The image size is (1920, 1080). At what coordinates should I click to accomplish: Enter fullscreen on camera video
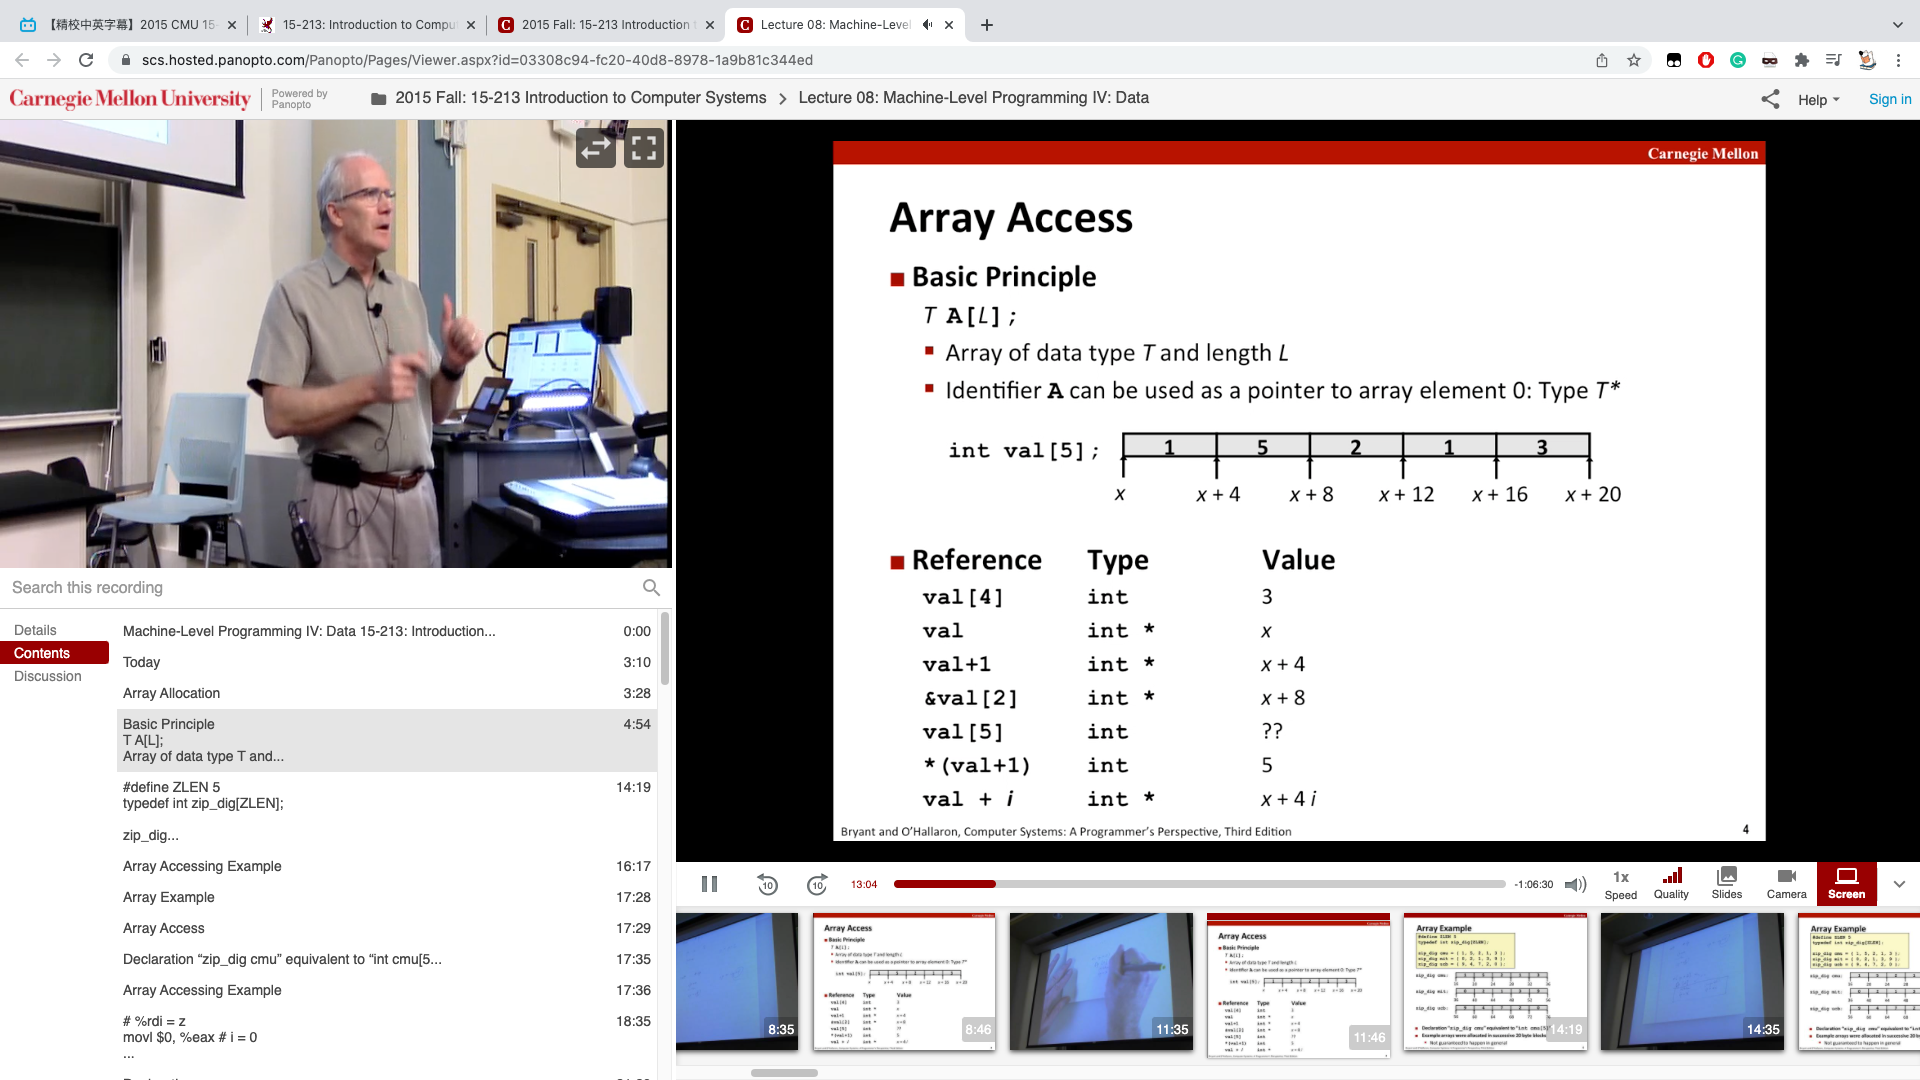[644, 148]
